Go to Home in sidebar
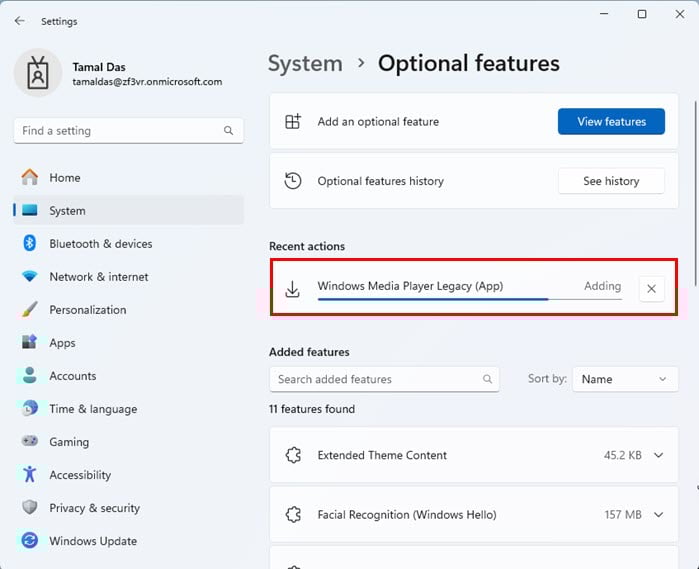This screenshot has width=699, height=569. [x=64, y=178]
